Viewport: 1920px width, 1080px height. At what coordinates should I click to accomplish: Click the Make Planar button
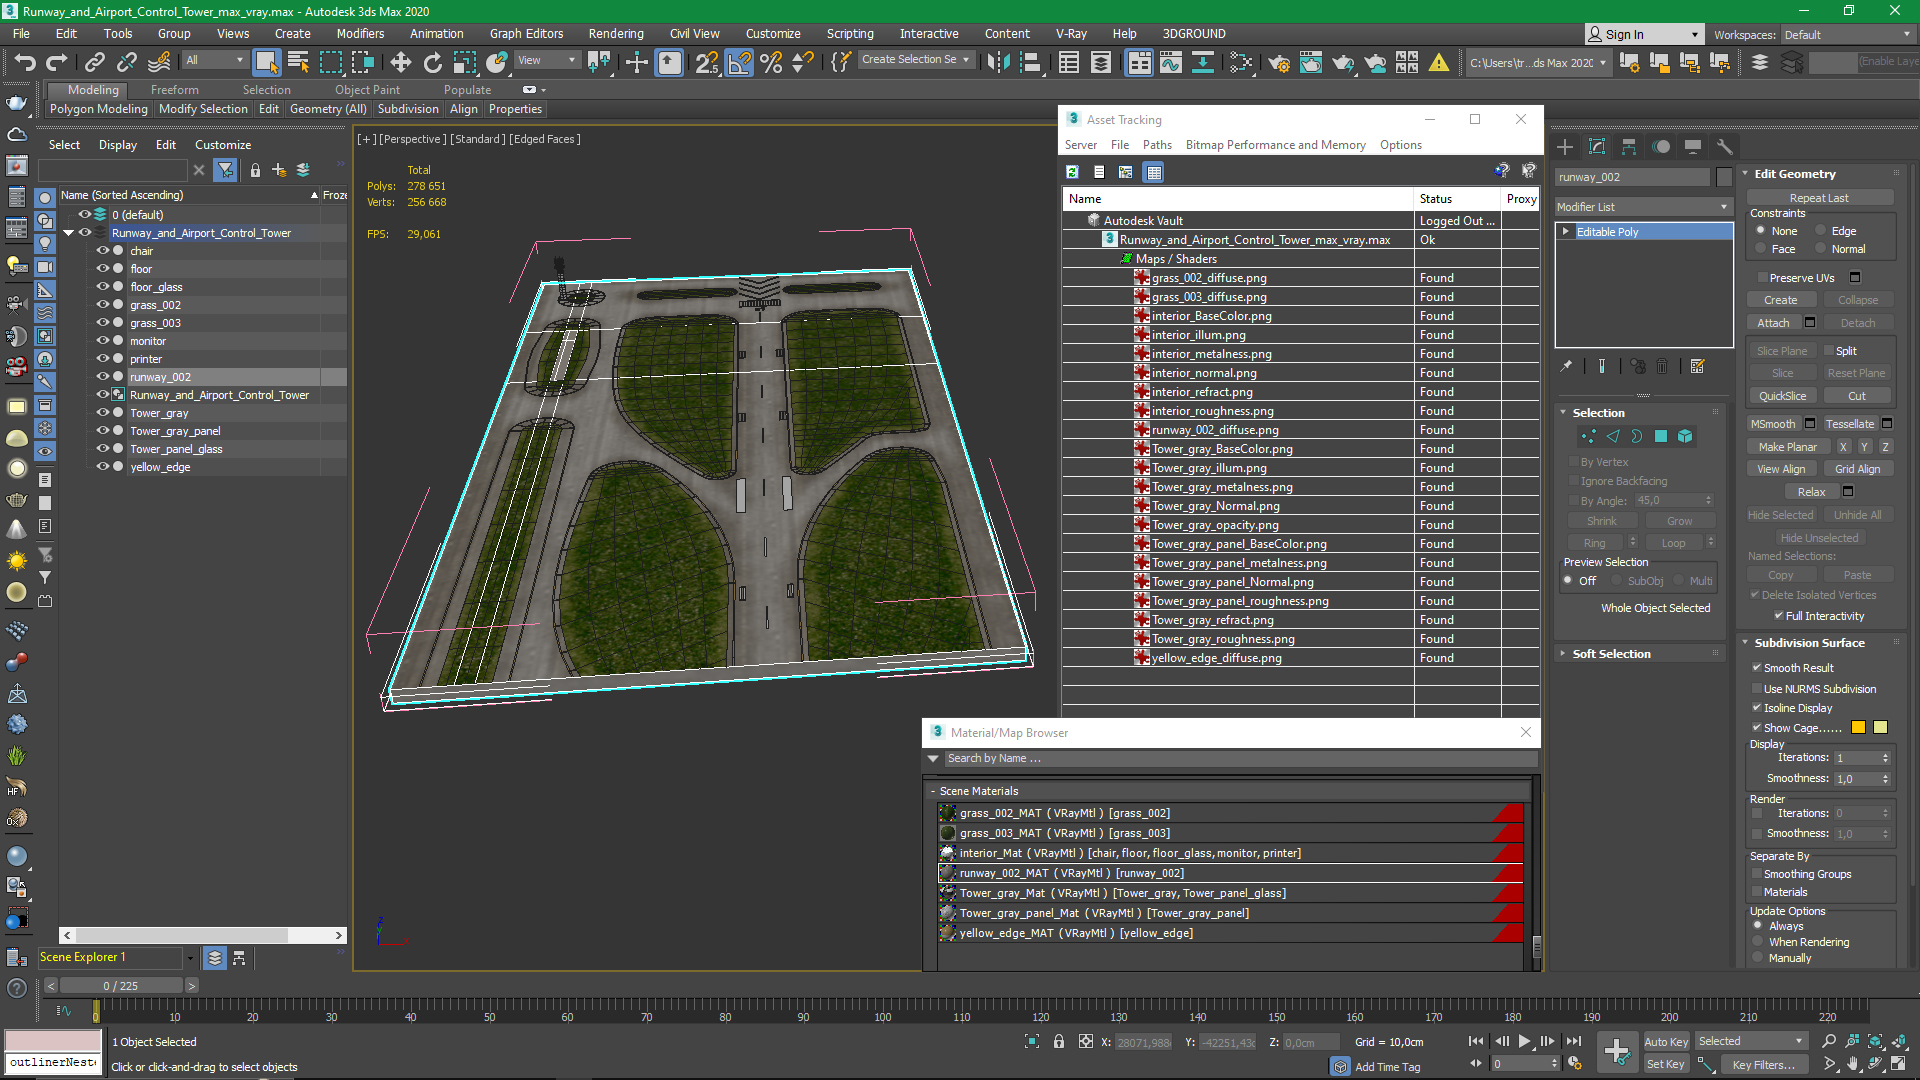(1788, 447)
